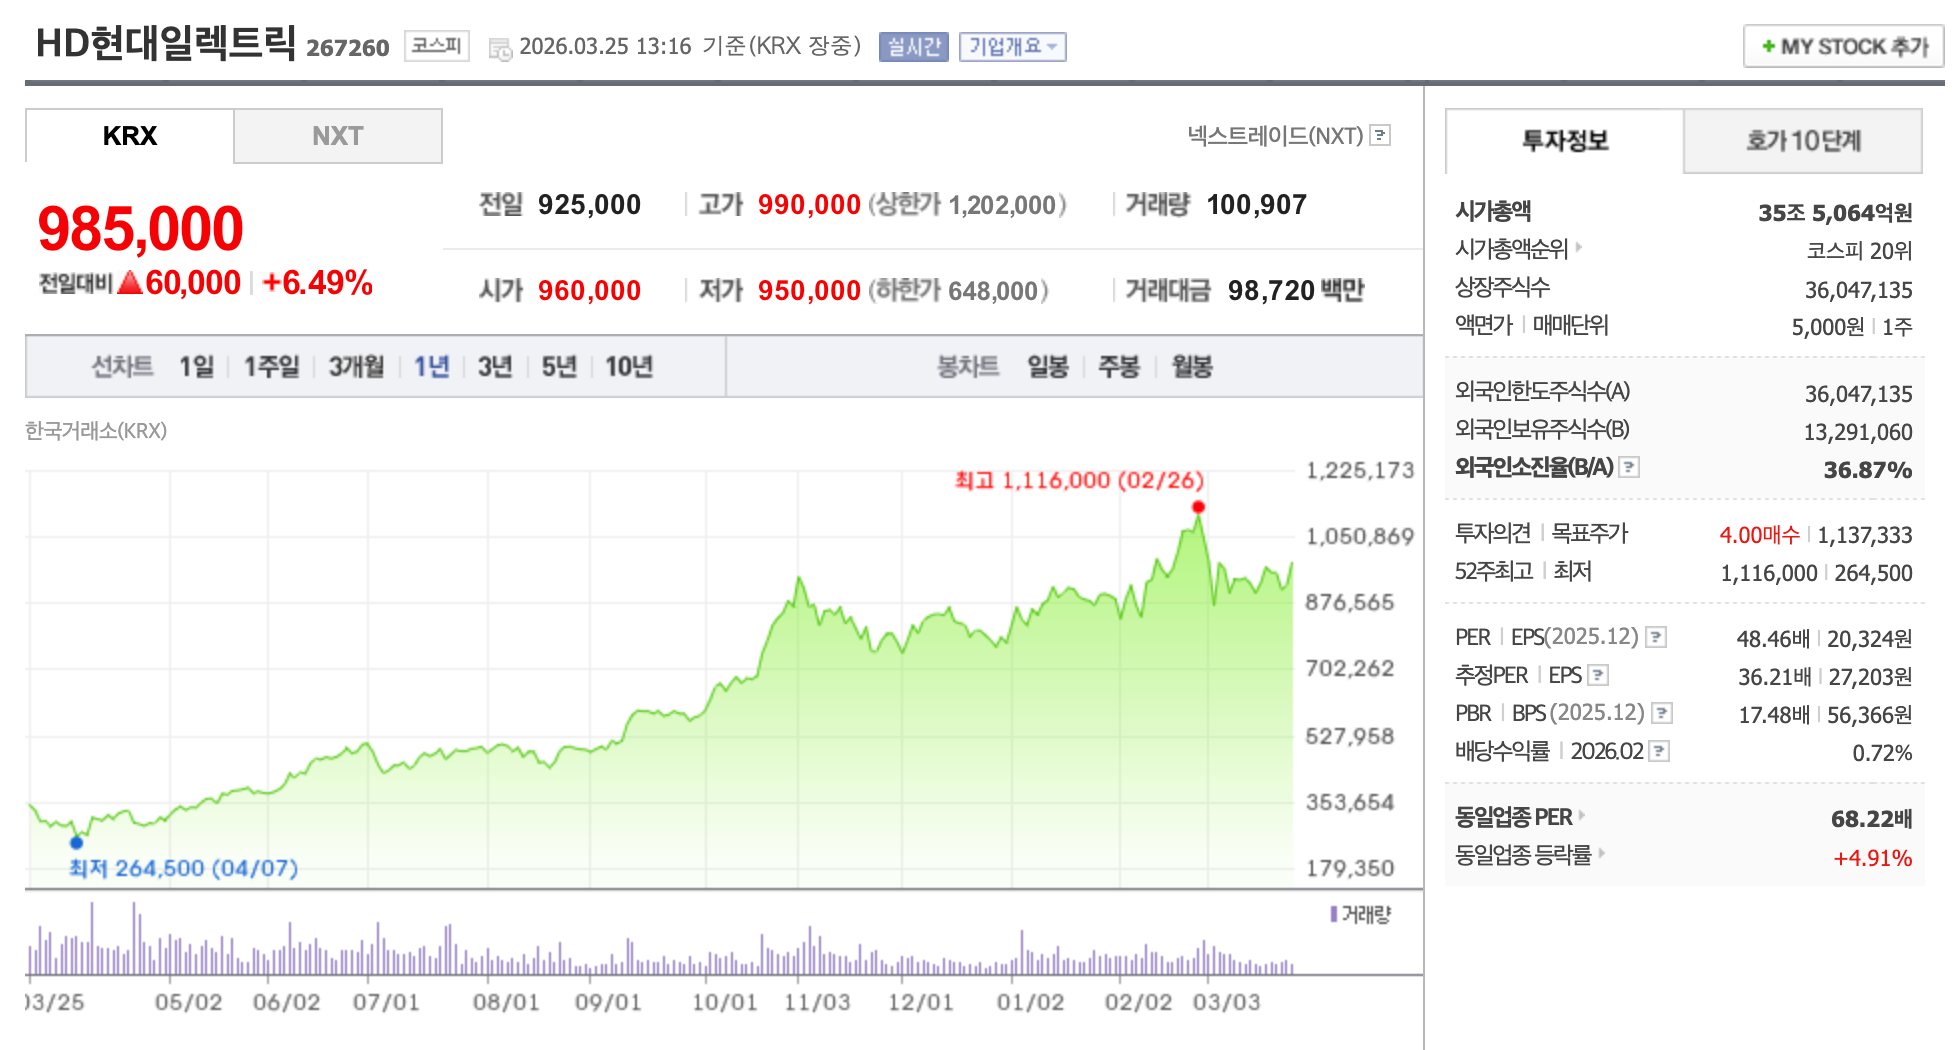Click the help icon next to 외국인소진율(B/A)

click(1629, 467)
